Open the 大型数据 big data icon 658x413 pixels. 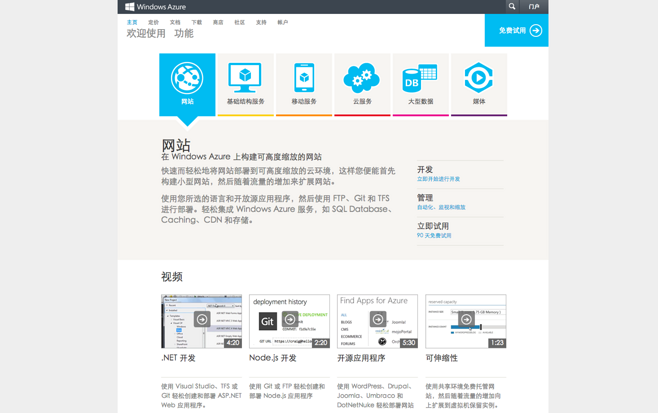click(x=420, y=80)
